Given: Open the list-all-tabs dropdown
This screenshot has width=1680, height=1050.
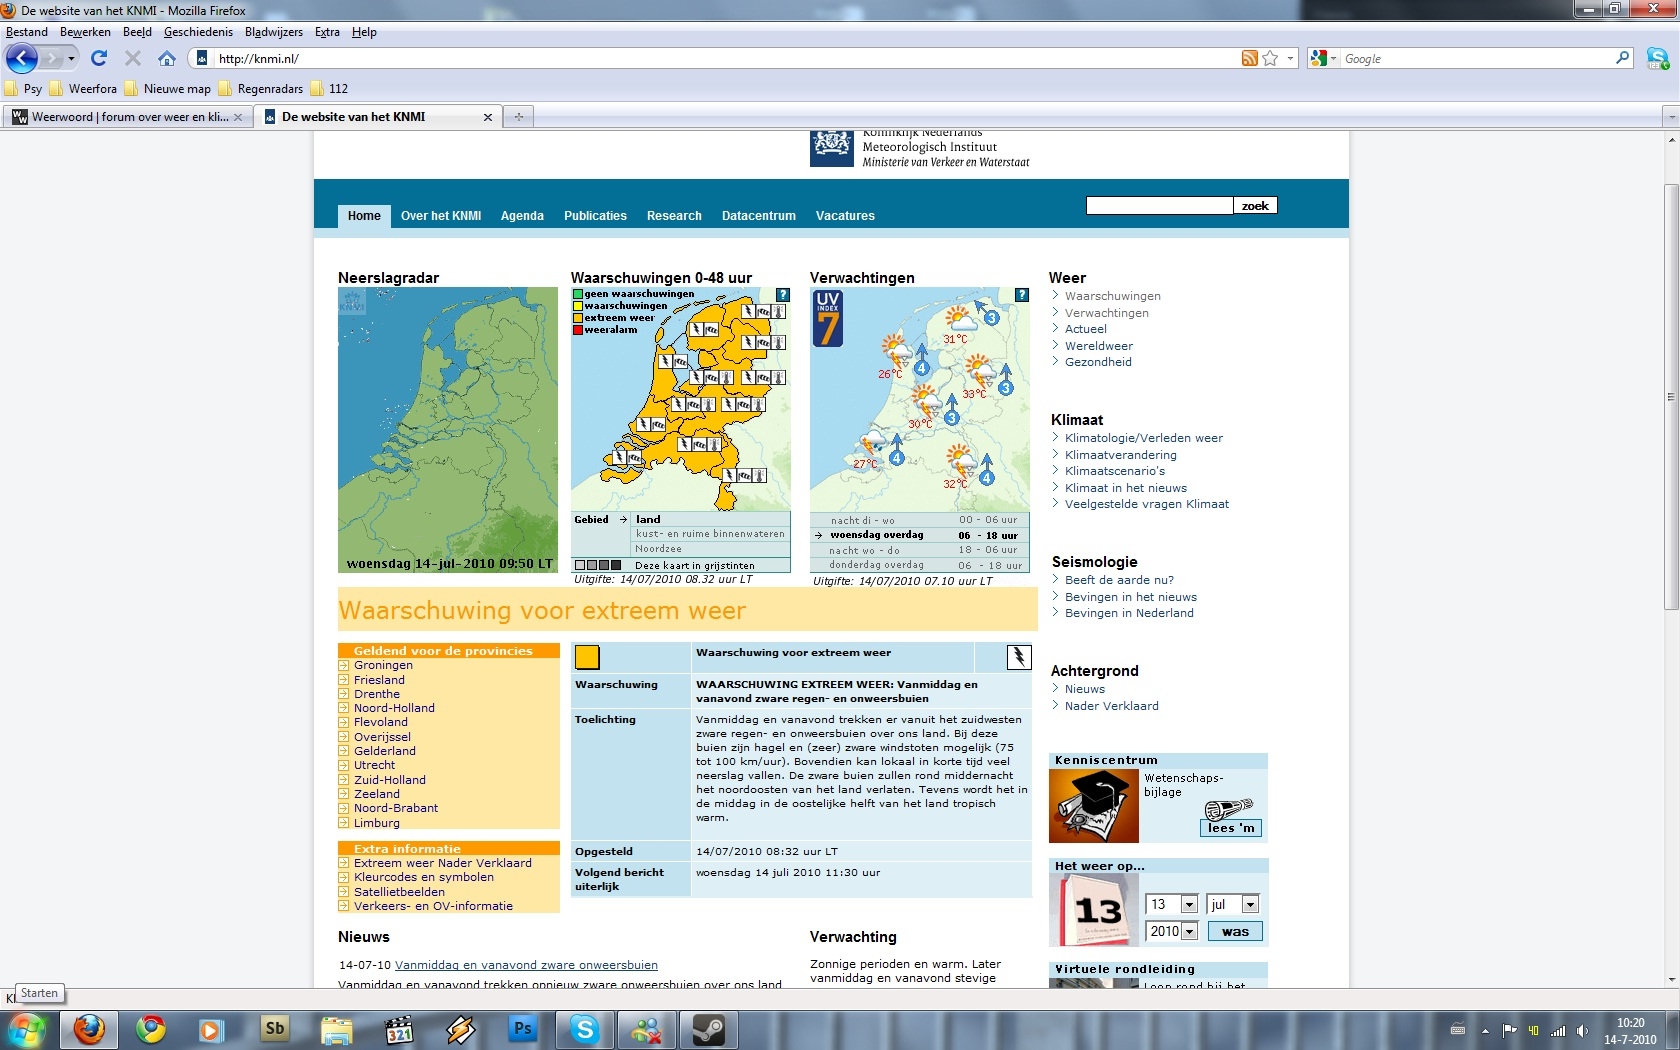Looking at the screenshot, I should coord(1670,117).
